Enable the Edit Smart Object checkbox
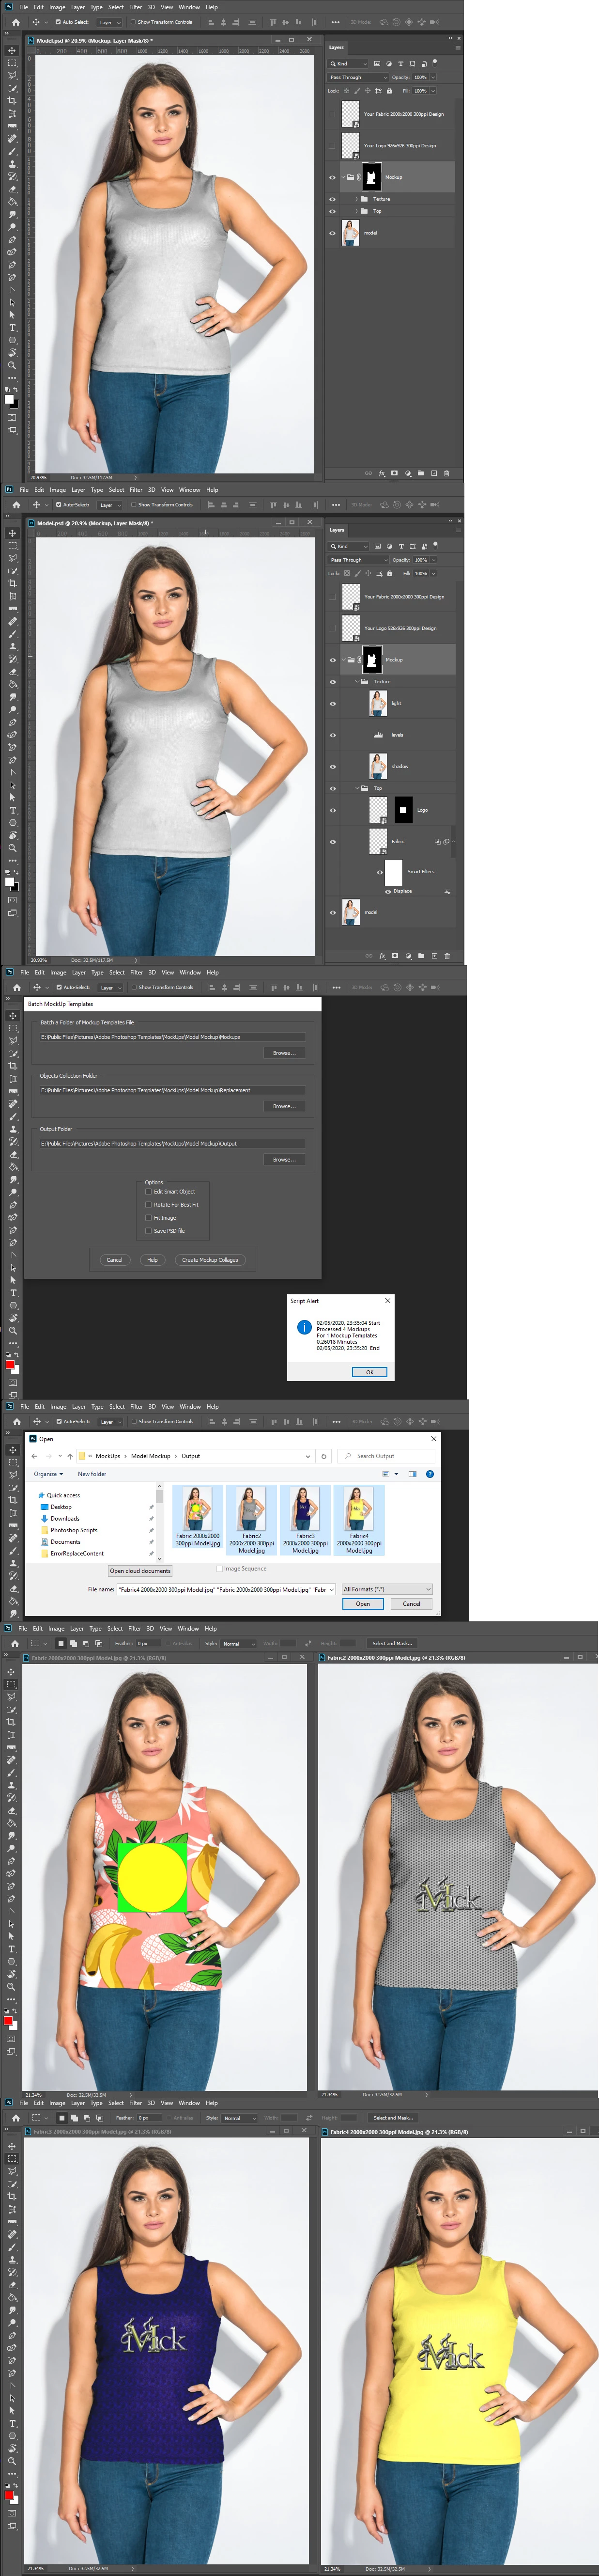The image size is (599, 2576). (148, 1191)
